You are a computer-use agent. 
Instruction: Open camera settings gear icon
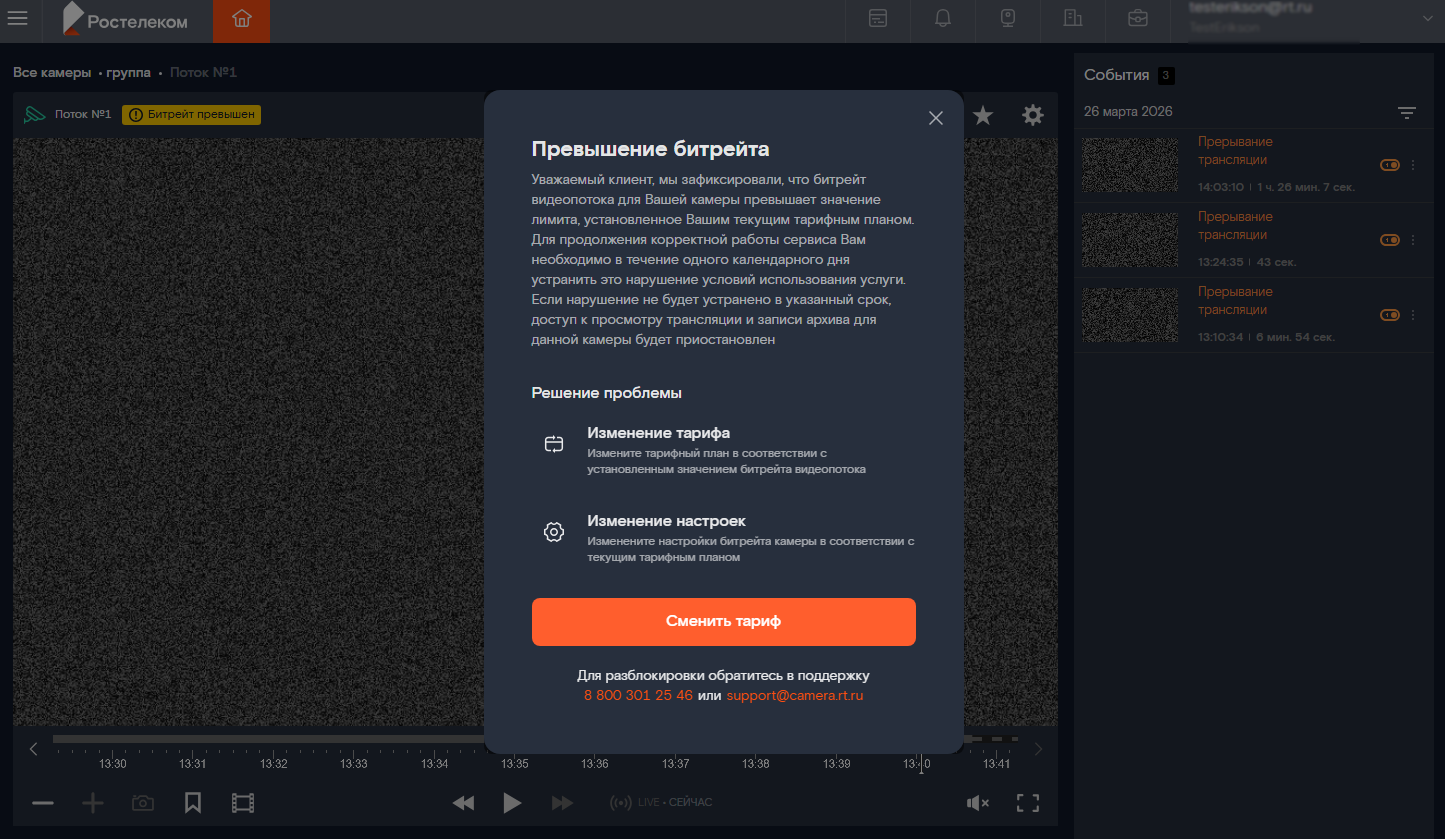pyautogui.click(x=1032, y=116)
